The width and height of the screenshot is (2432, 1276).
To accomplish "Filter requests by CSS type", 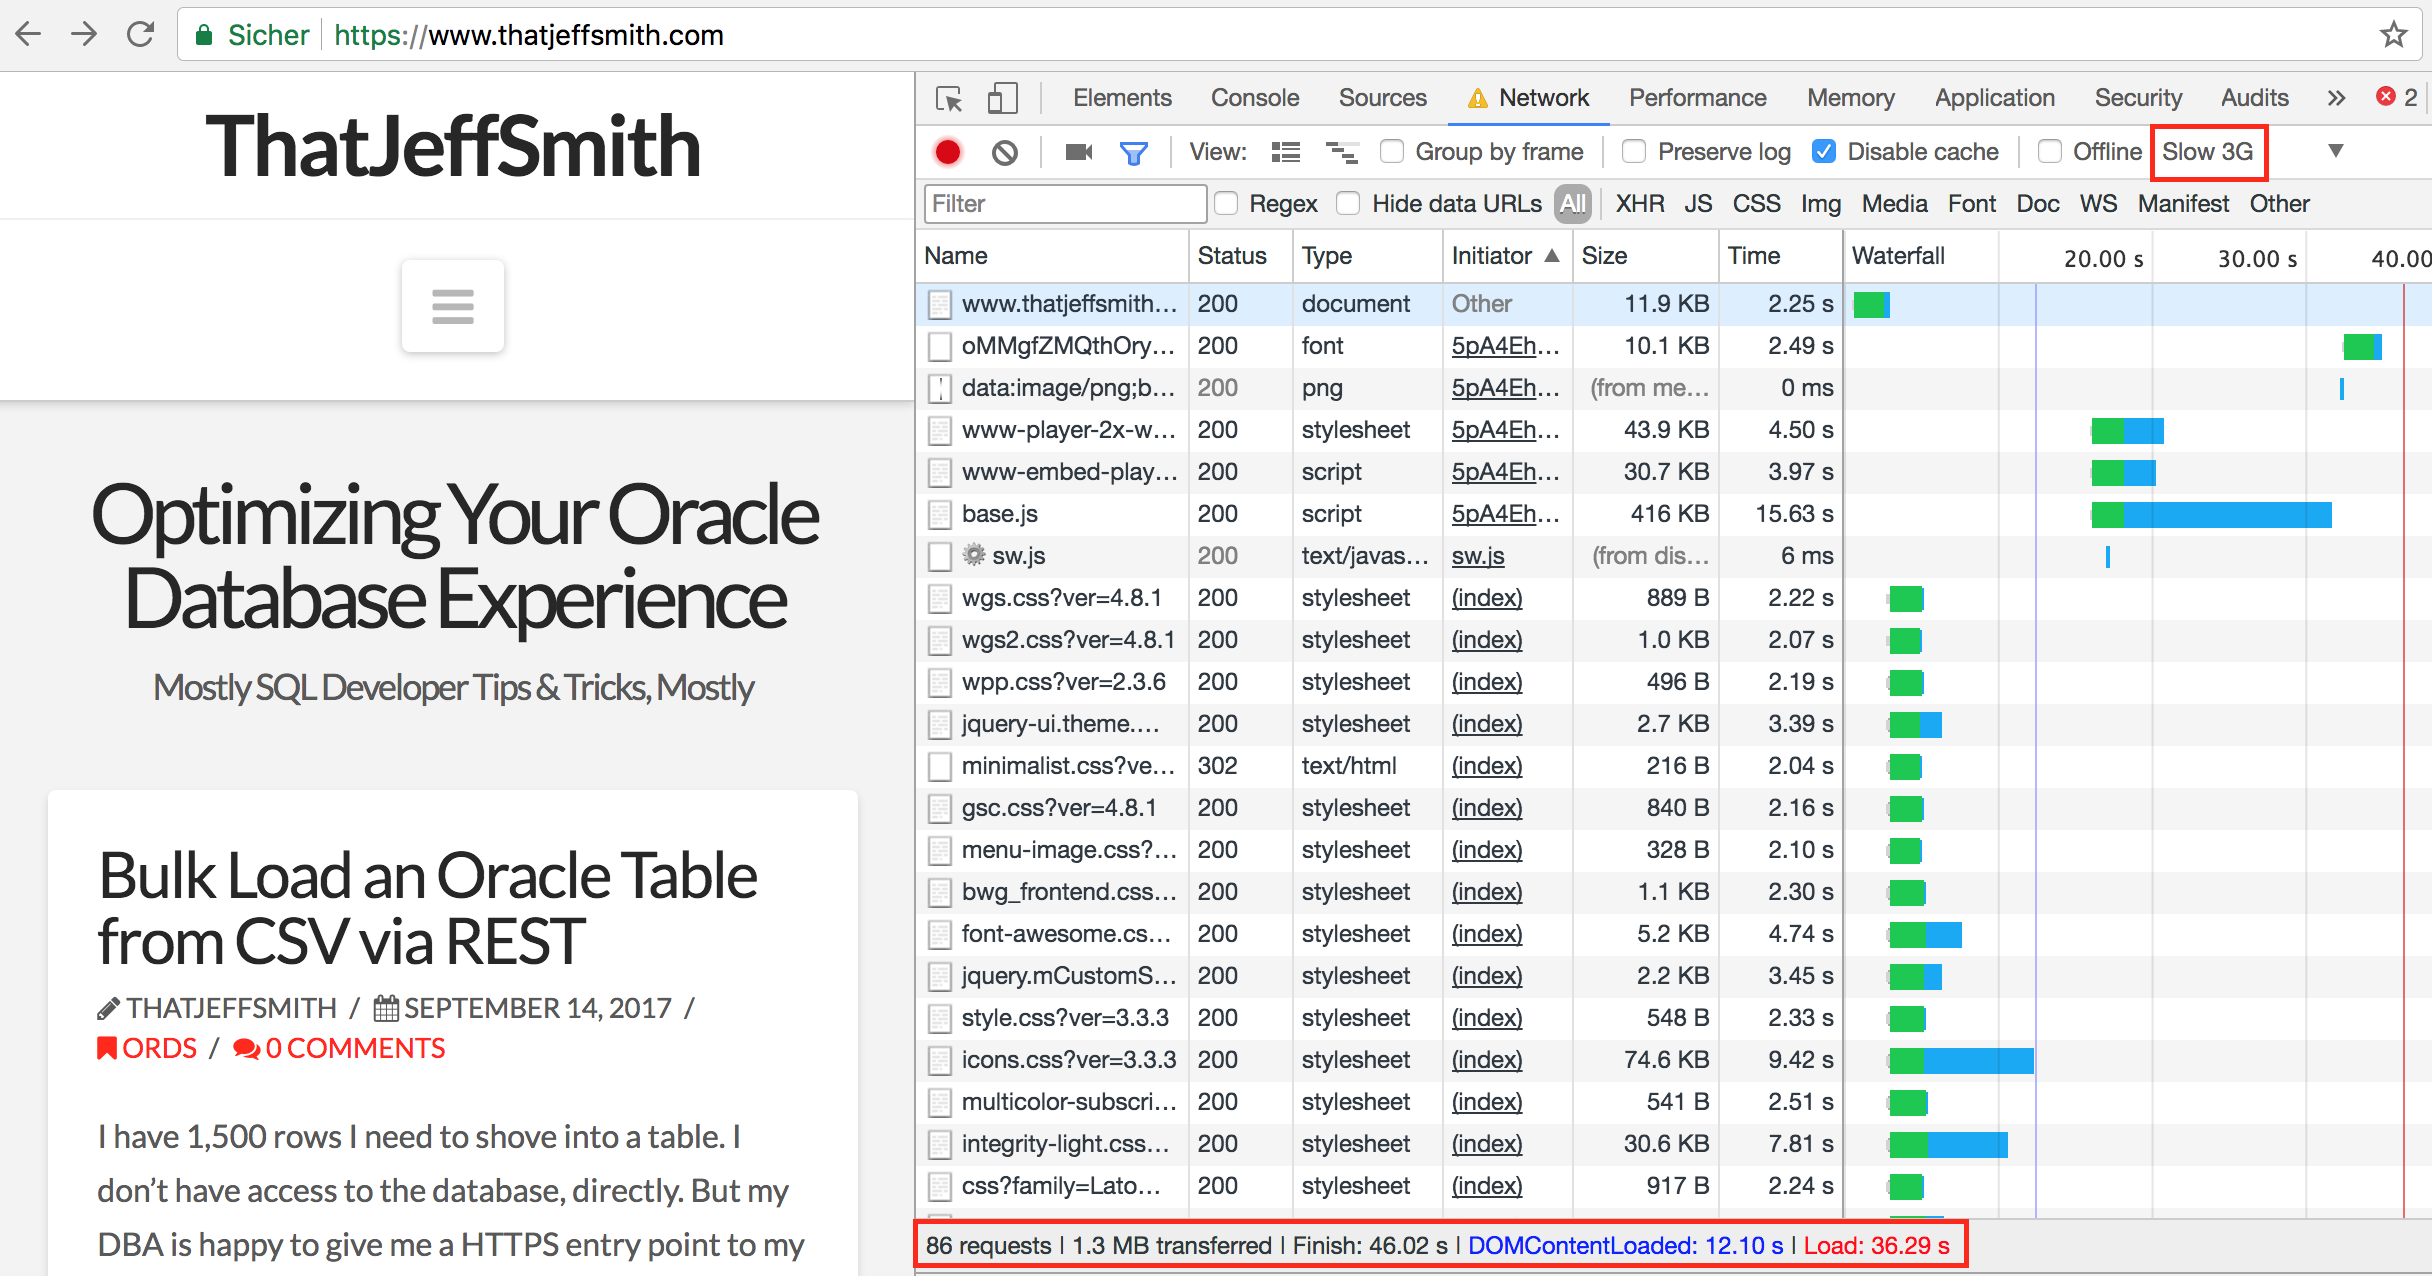I will (x=1756, y=204).
